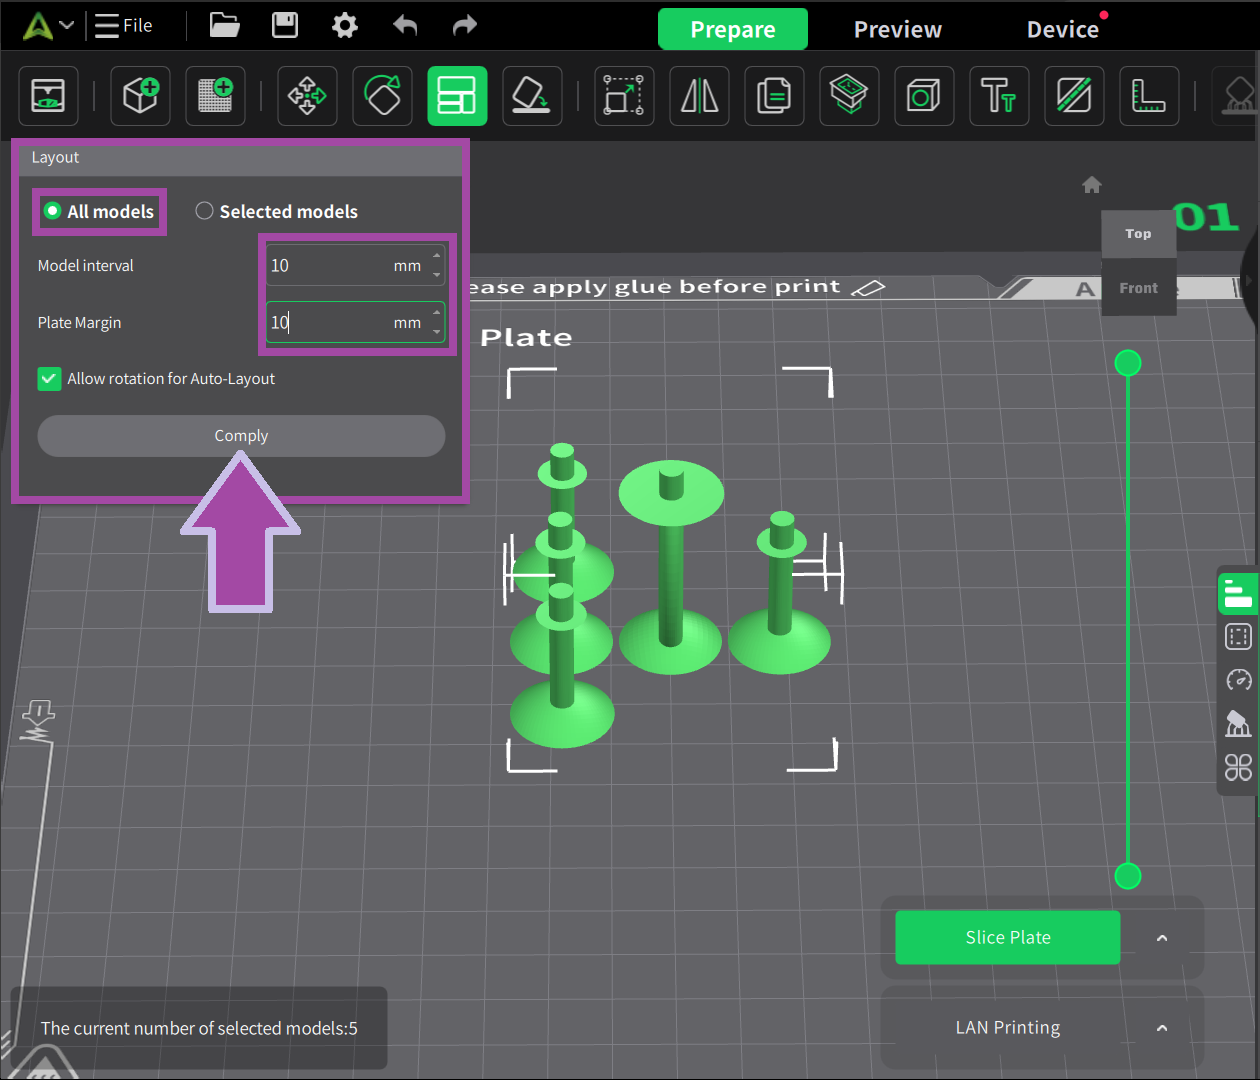Choose the Selected models radio option
Viewport: 1260px width, 1080px height.
click(205, 211)
